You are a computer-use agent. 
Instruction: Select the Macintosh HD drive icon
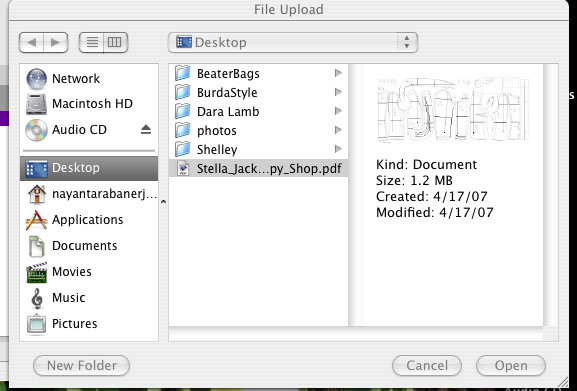coord(36,104)
